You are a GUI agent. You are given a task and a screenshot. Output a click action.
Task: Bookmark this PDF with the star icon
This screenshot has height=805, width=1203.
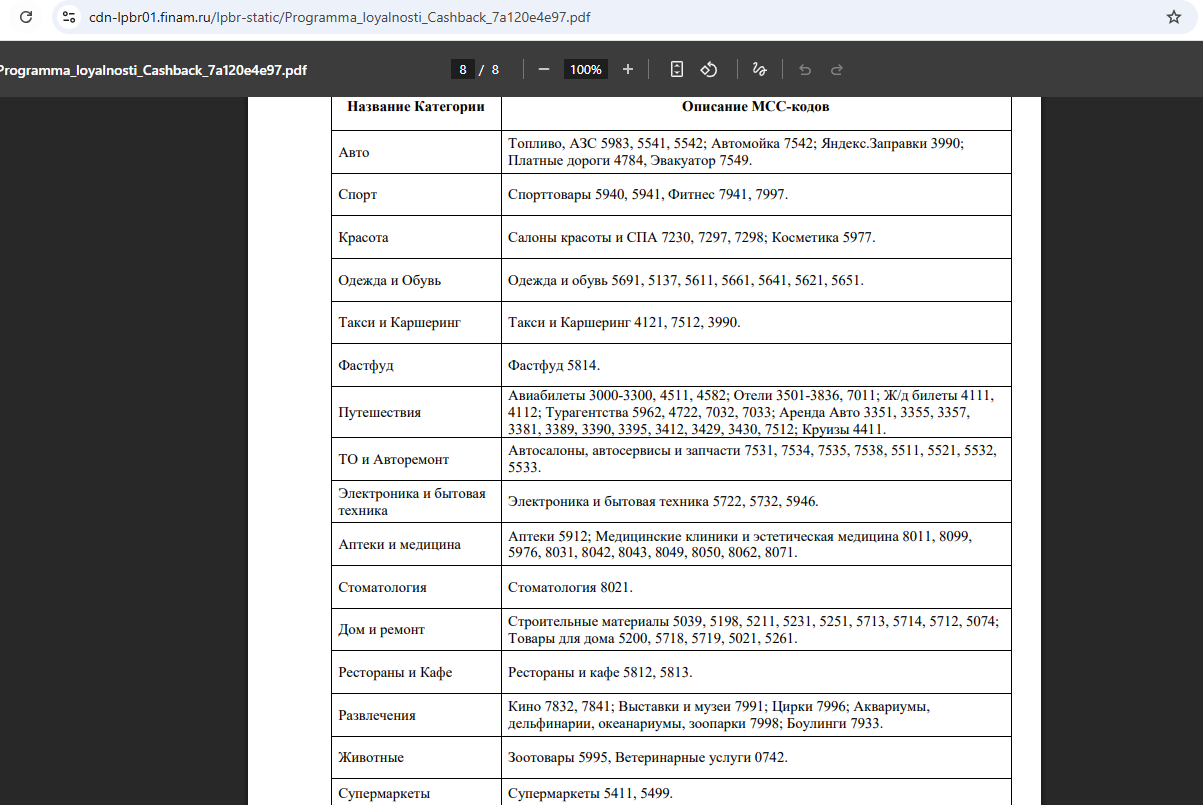(1173, 17)
